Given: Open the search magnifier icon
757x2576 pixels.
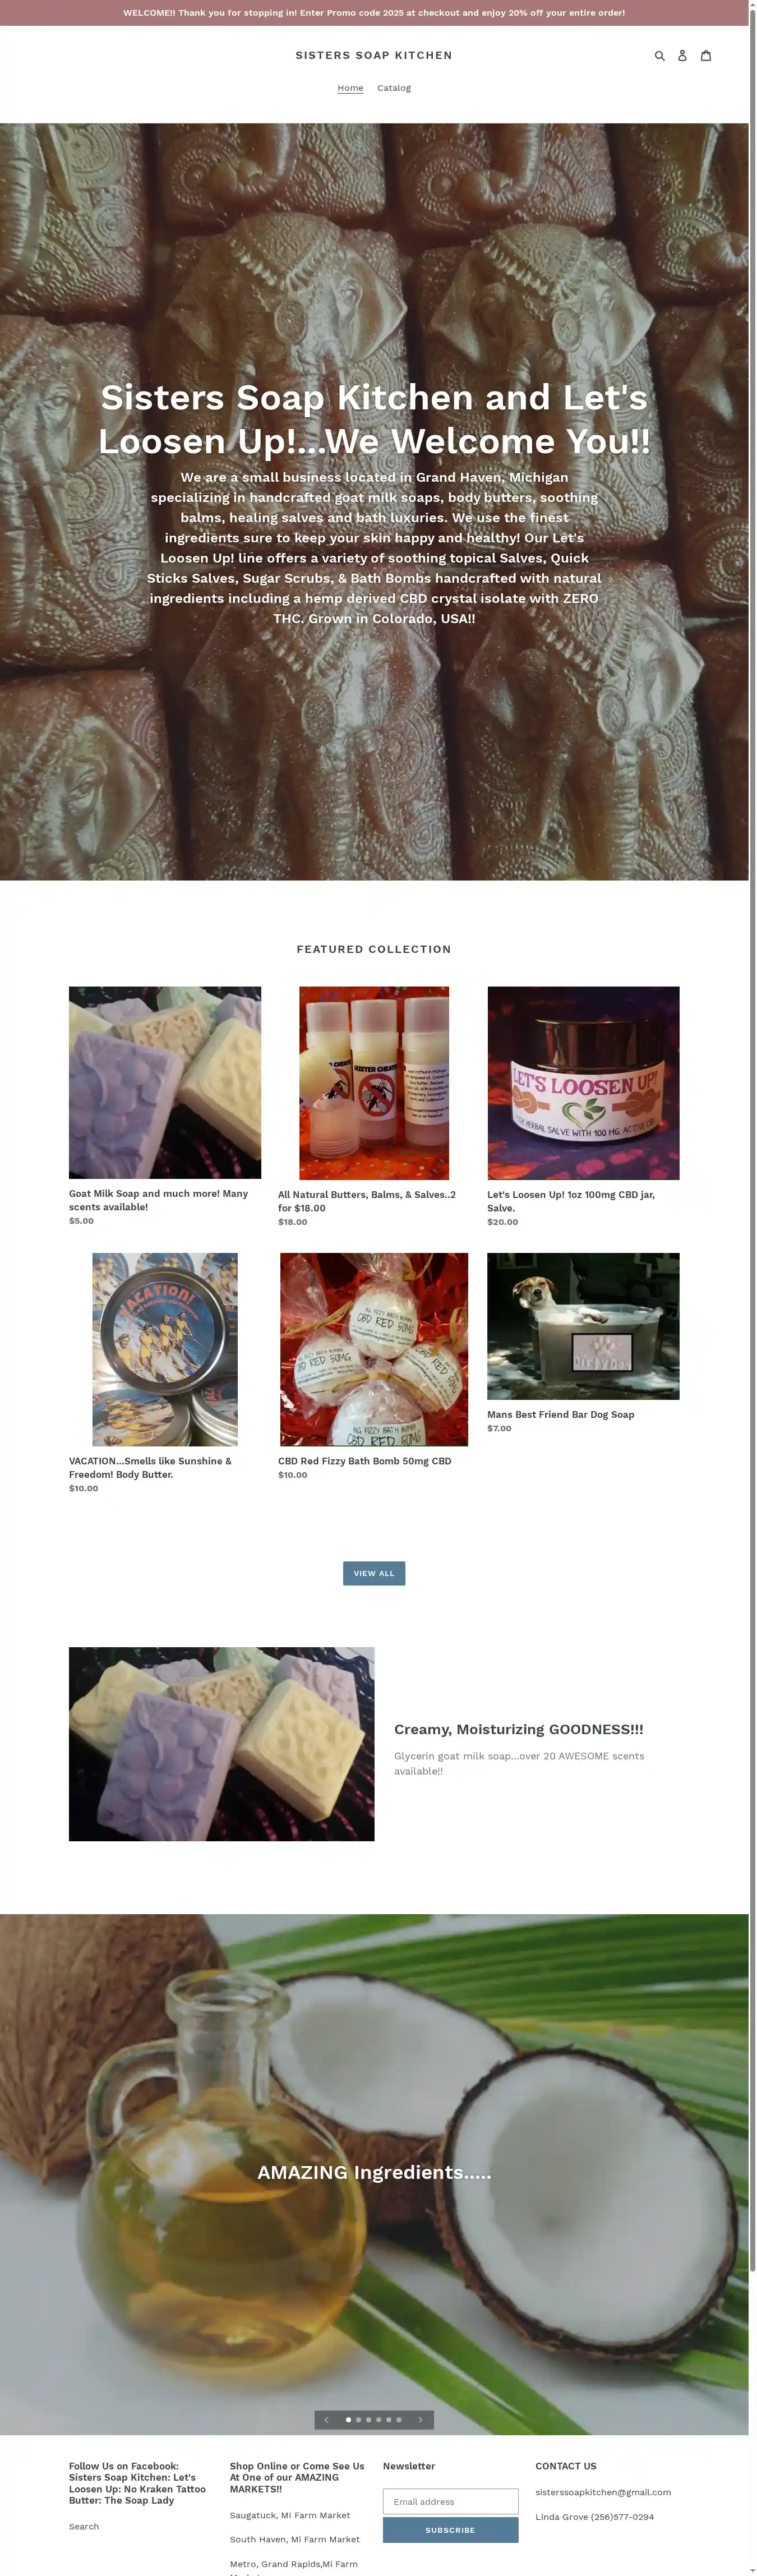Looking at the screenshot, I should pos(659,56).
